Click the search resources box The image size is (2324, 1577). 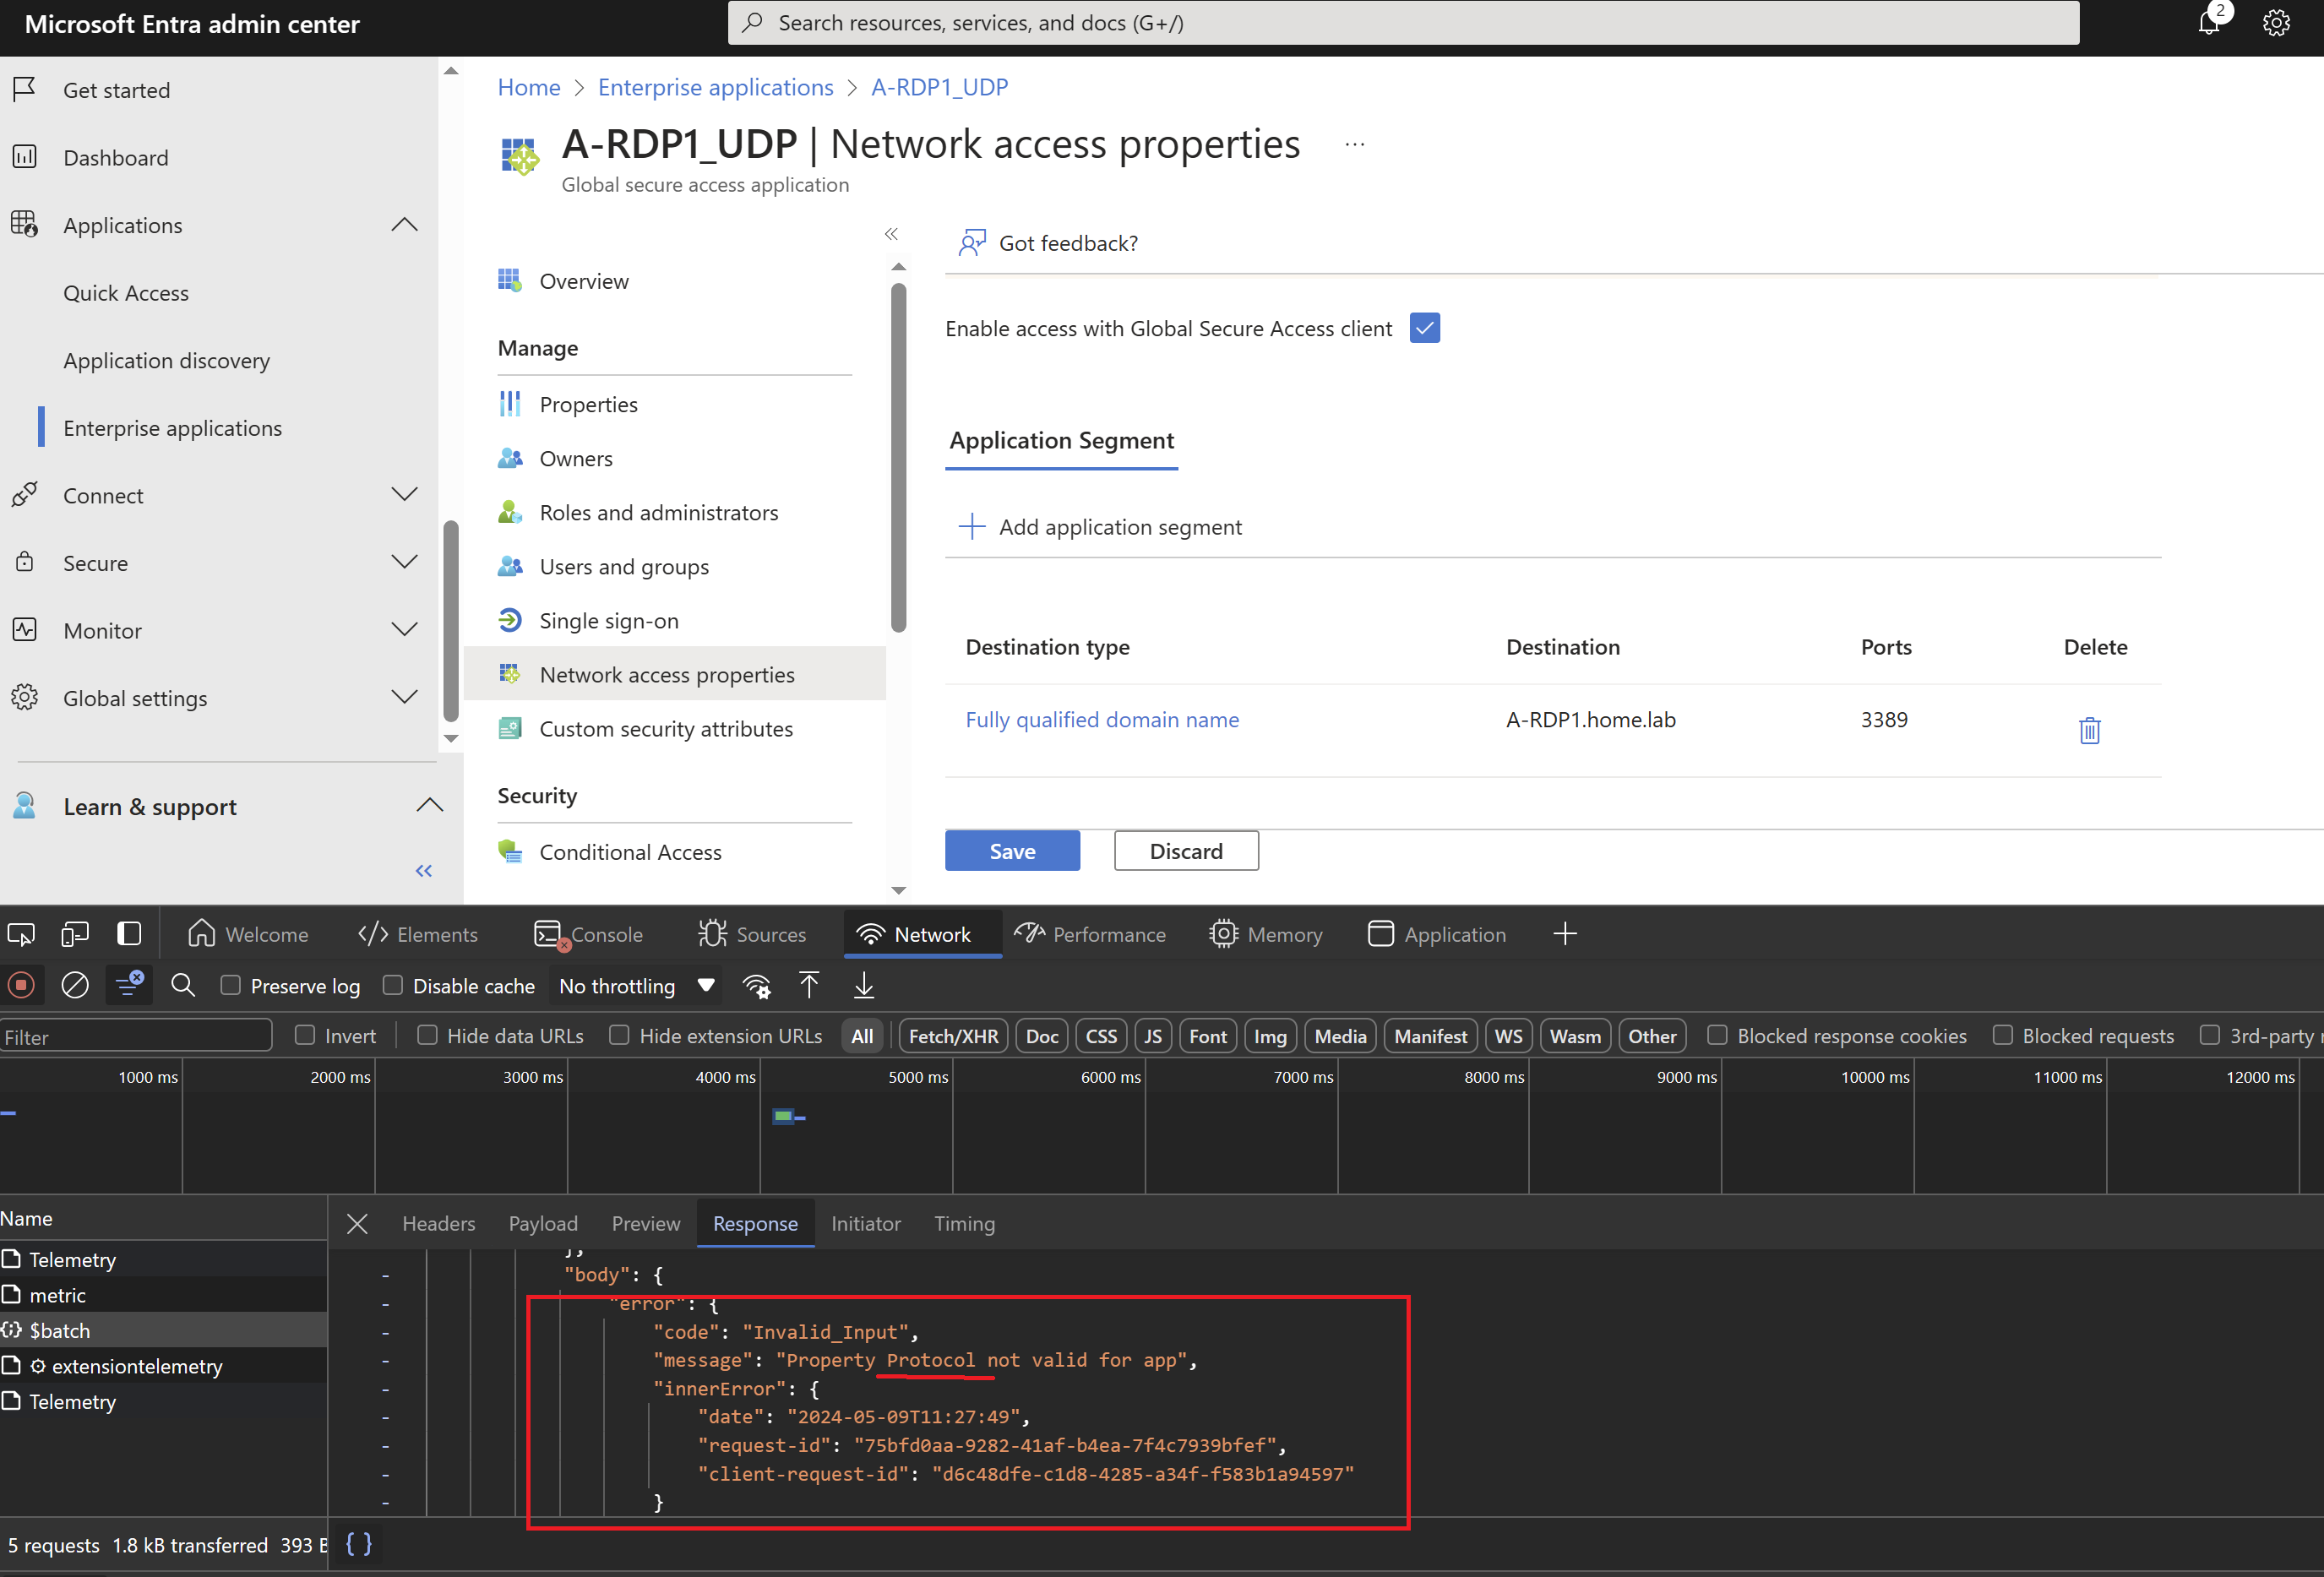coord(1403,23)
